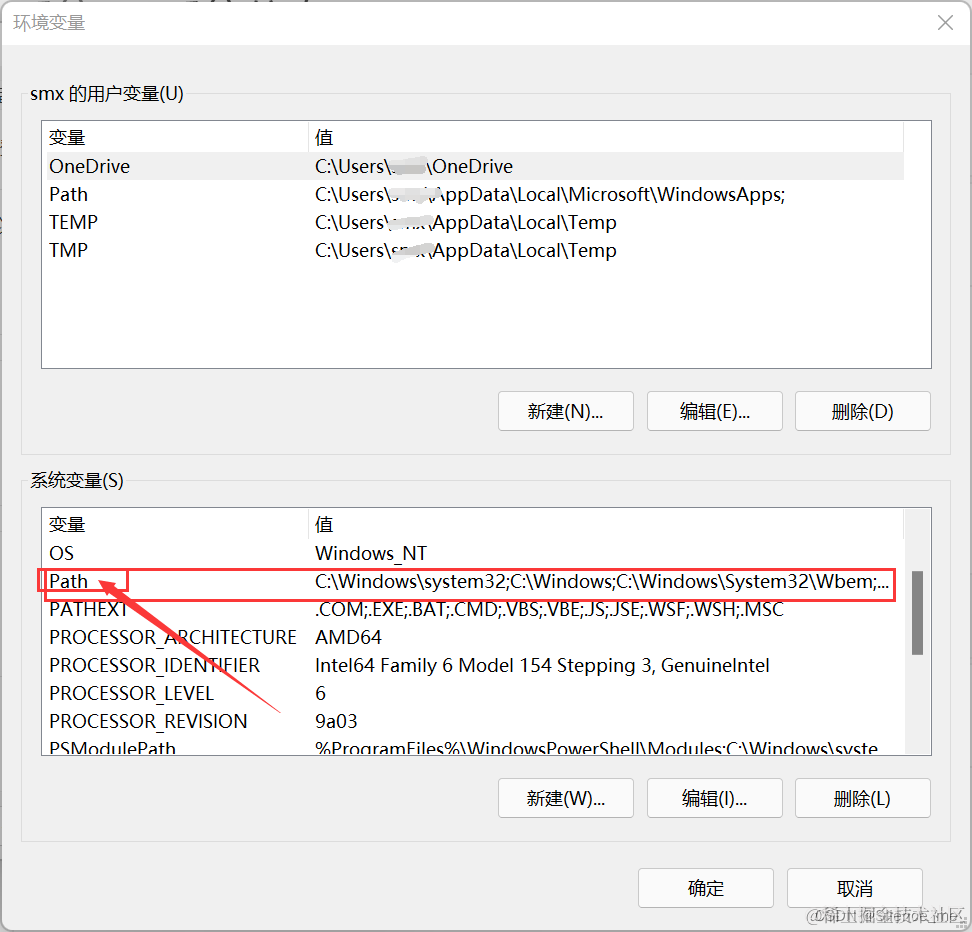Click user variables 变量 column header
The width and height of the screenshot is (972, 932).
177,137
